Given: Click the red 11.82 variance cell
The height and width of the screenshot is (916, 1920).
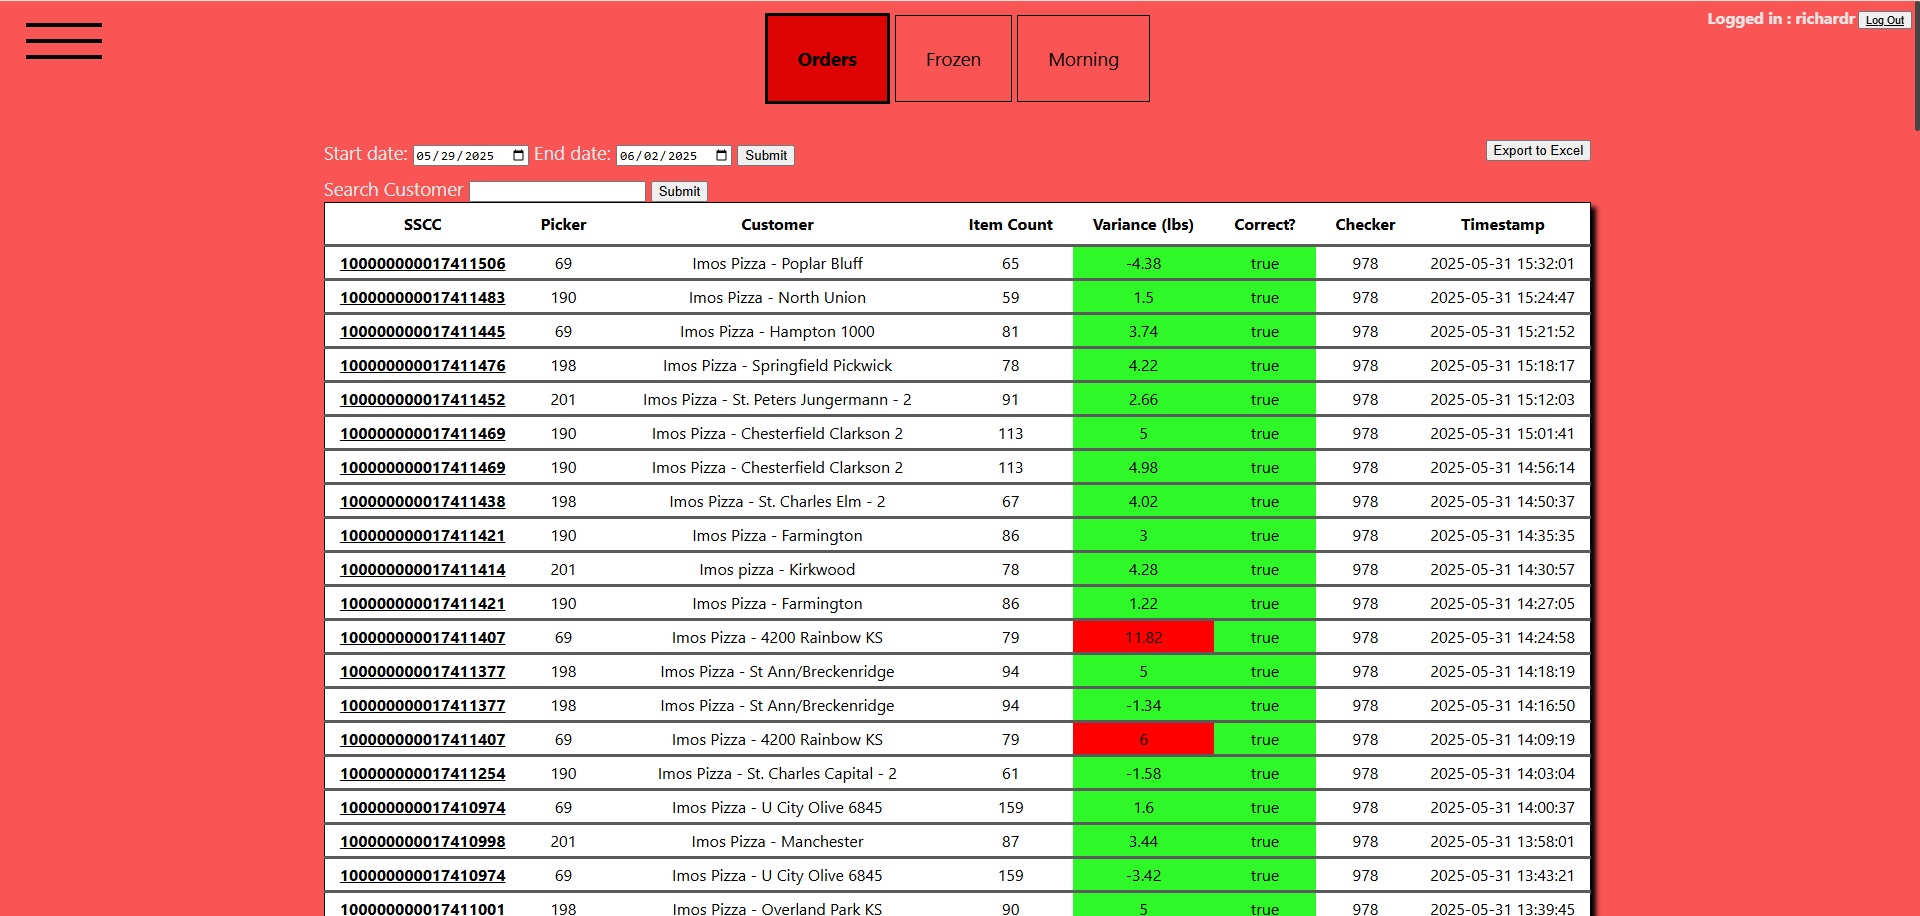Looking at the screenshot, I should [x=1143, y=638].
